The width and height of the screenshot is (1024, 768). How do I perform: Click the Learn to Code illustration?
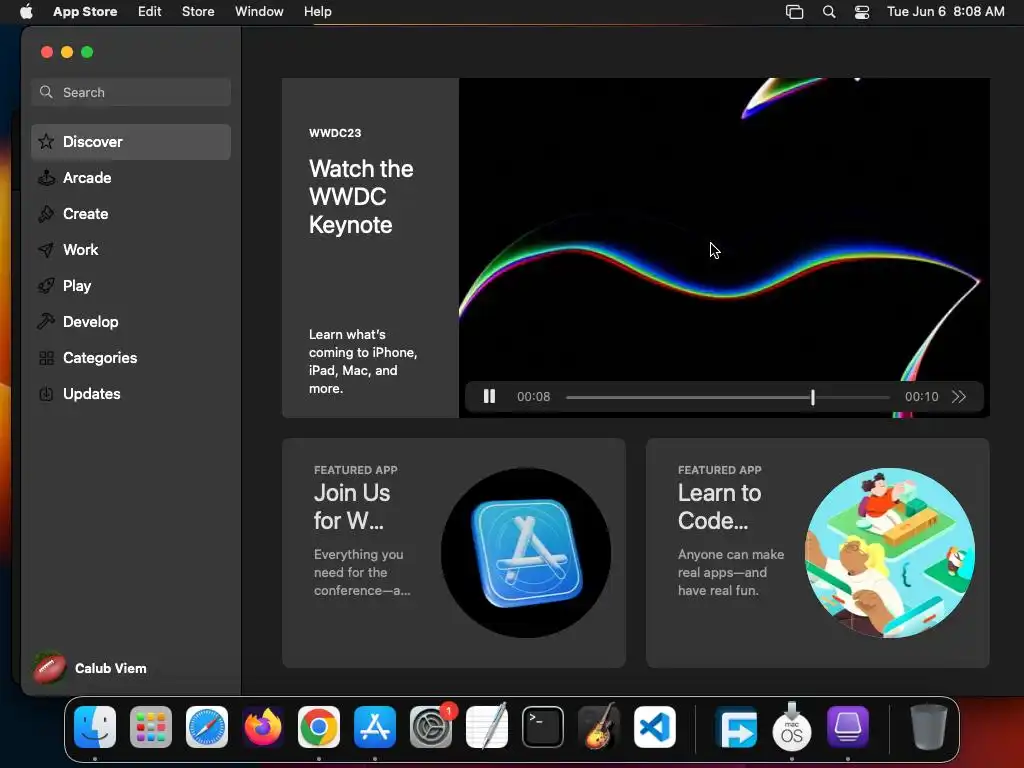[x=889, y=552]
